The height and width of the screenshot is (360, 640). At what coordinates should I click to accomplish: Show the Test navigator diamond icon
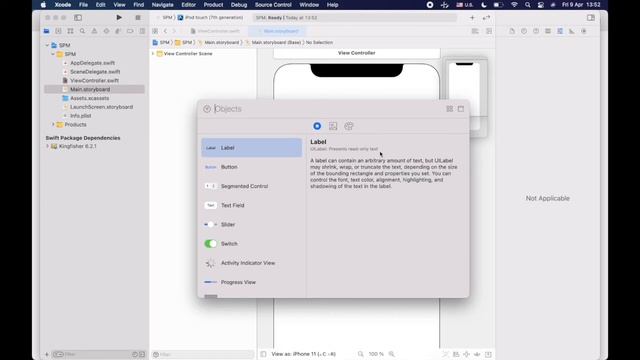(x=106, y=31)
